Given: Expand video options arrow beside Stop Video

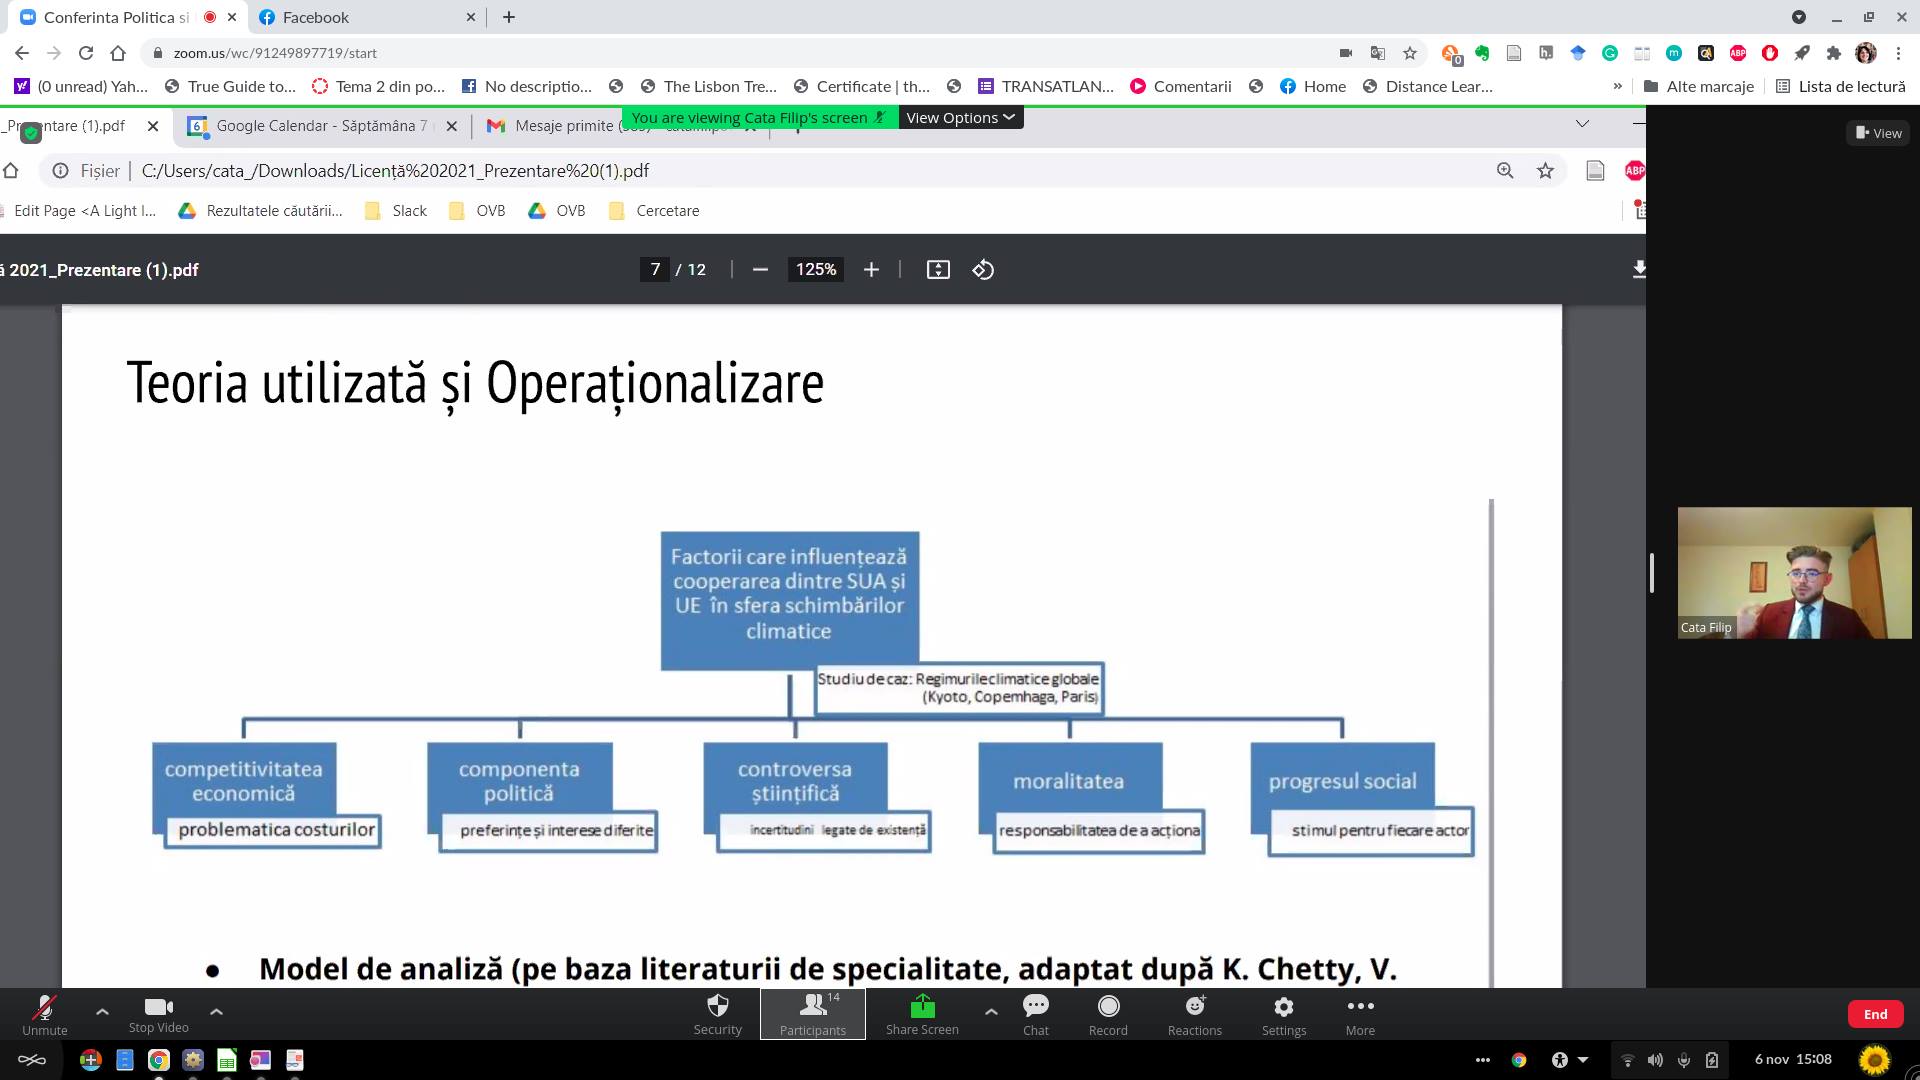Looking at the screenshot, I should (216, 1012).
